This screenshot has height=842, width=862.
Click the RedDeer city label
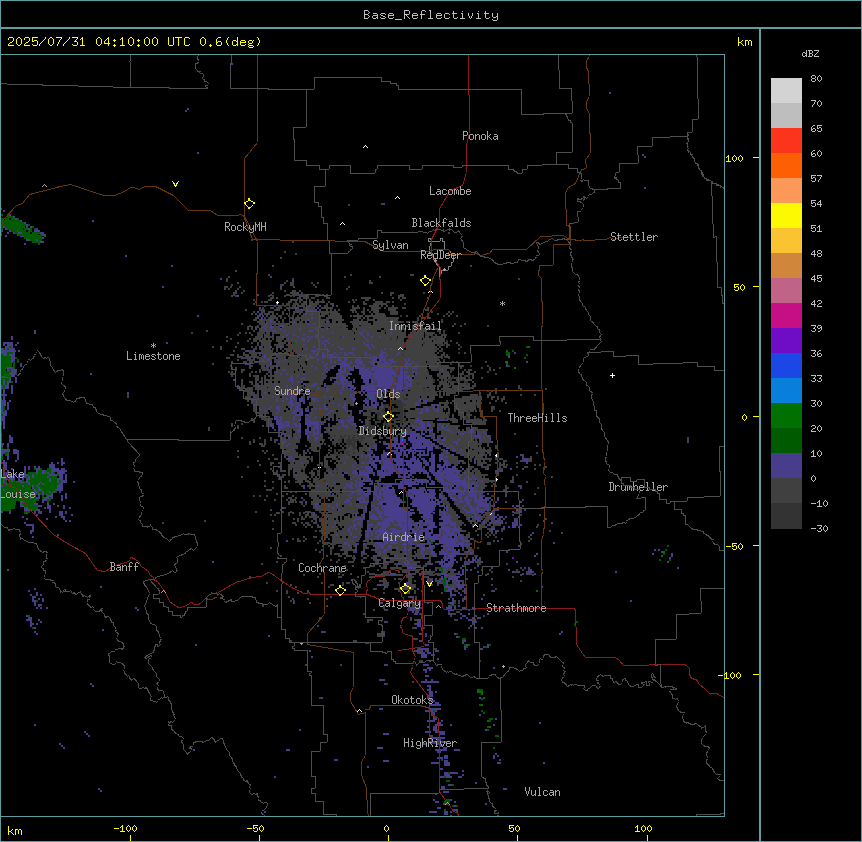[440, 255]
